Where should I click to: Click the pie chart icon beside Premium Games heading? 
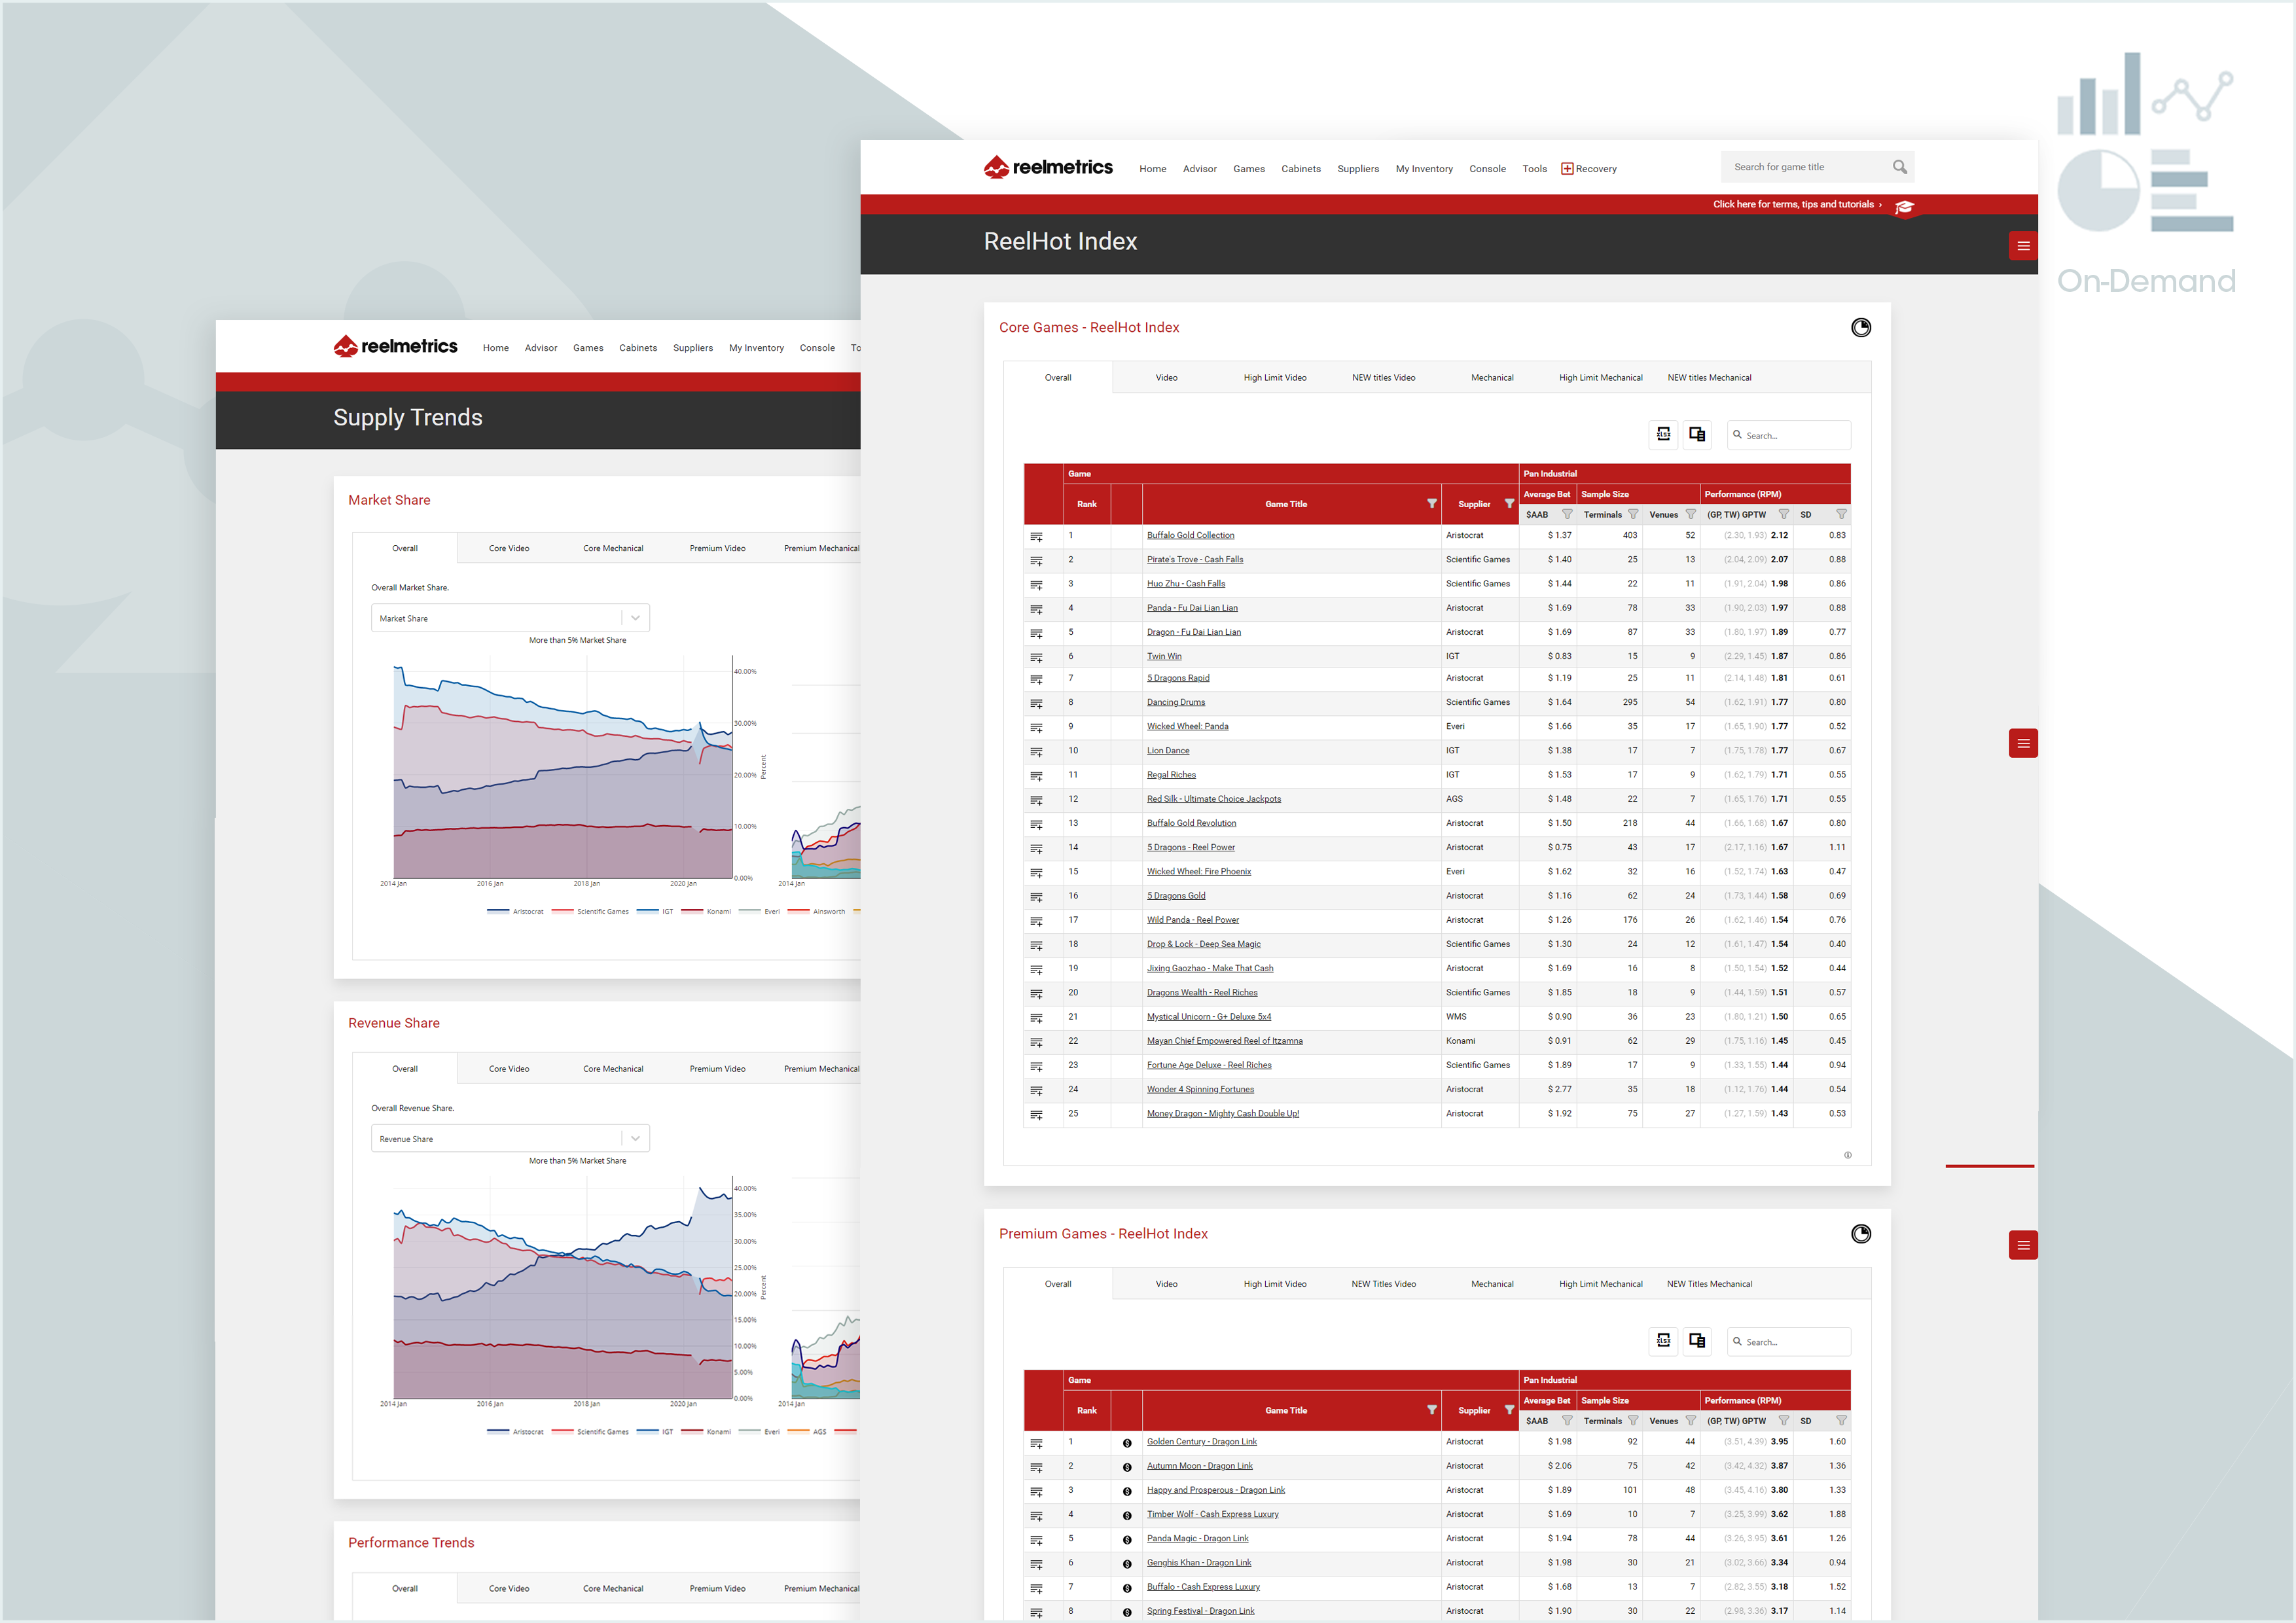coord(1860,1233)
